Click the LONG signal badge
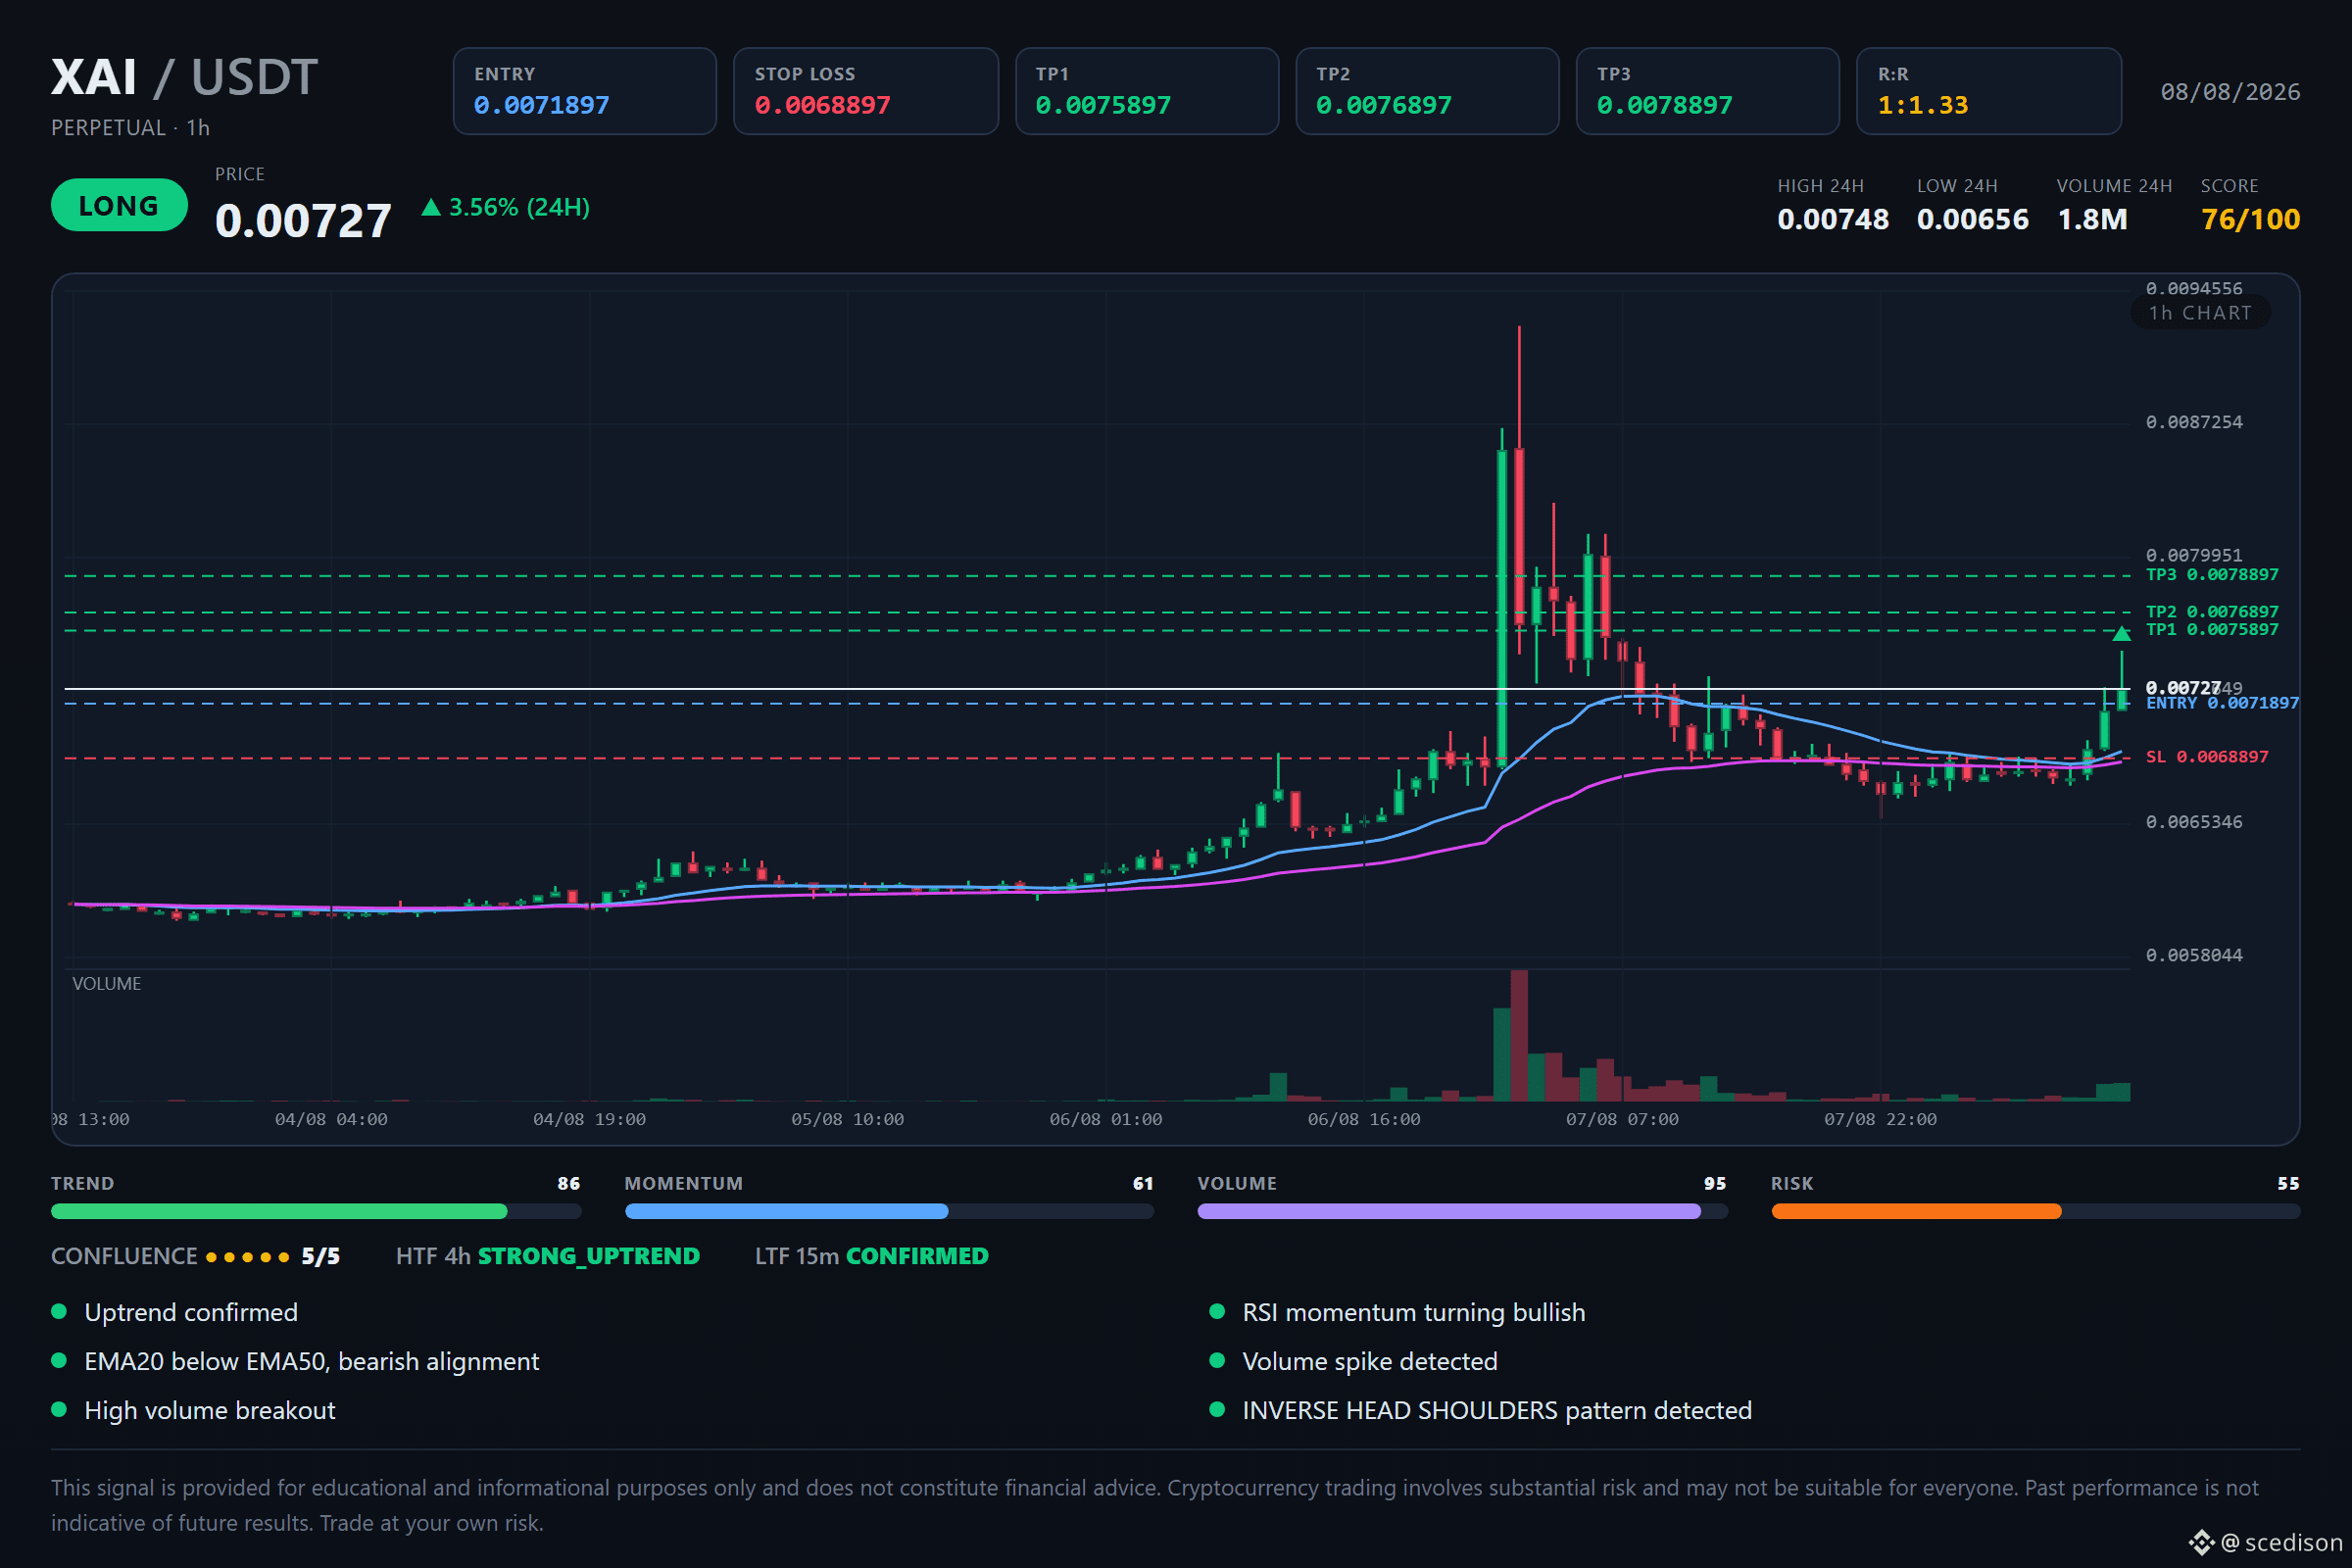Viewport: 2352px width, 1568px height. pyautogui.click(x=119, y=205)
